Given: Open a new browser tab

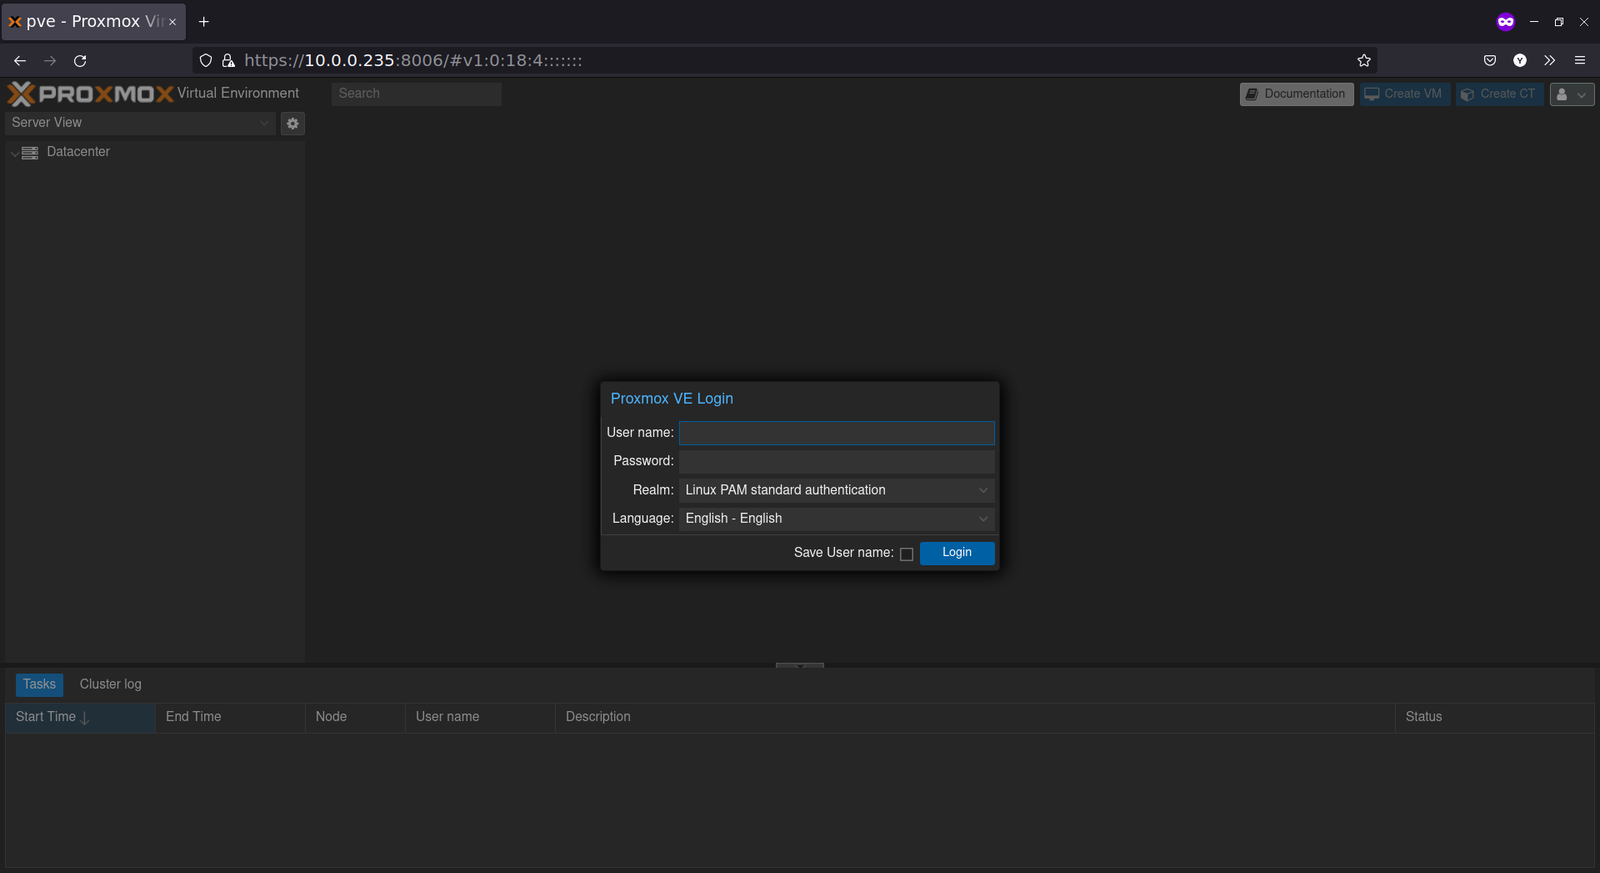Looking at the screenshot, I should pos(204,21).
